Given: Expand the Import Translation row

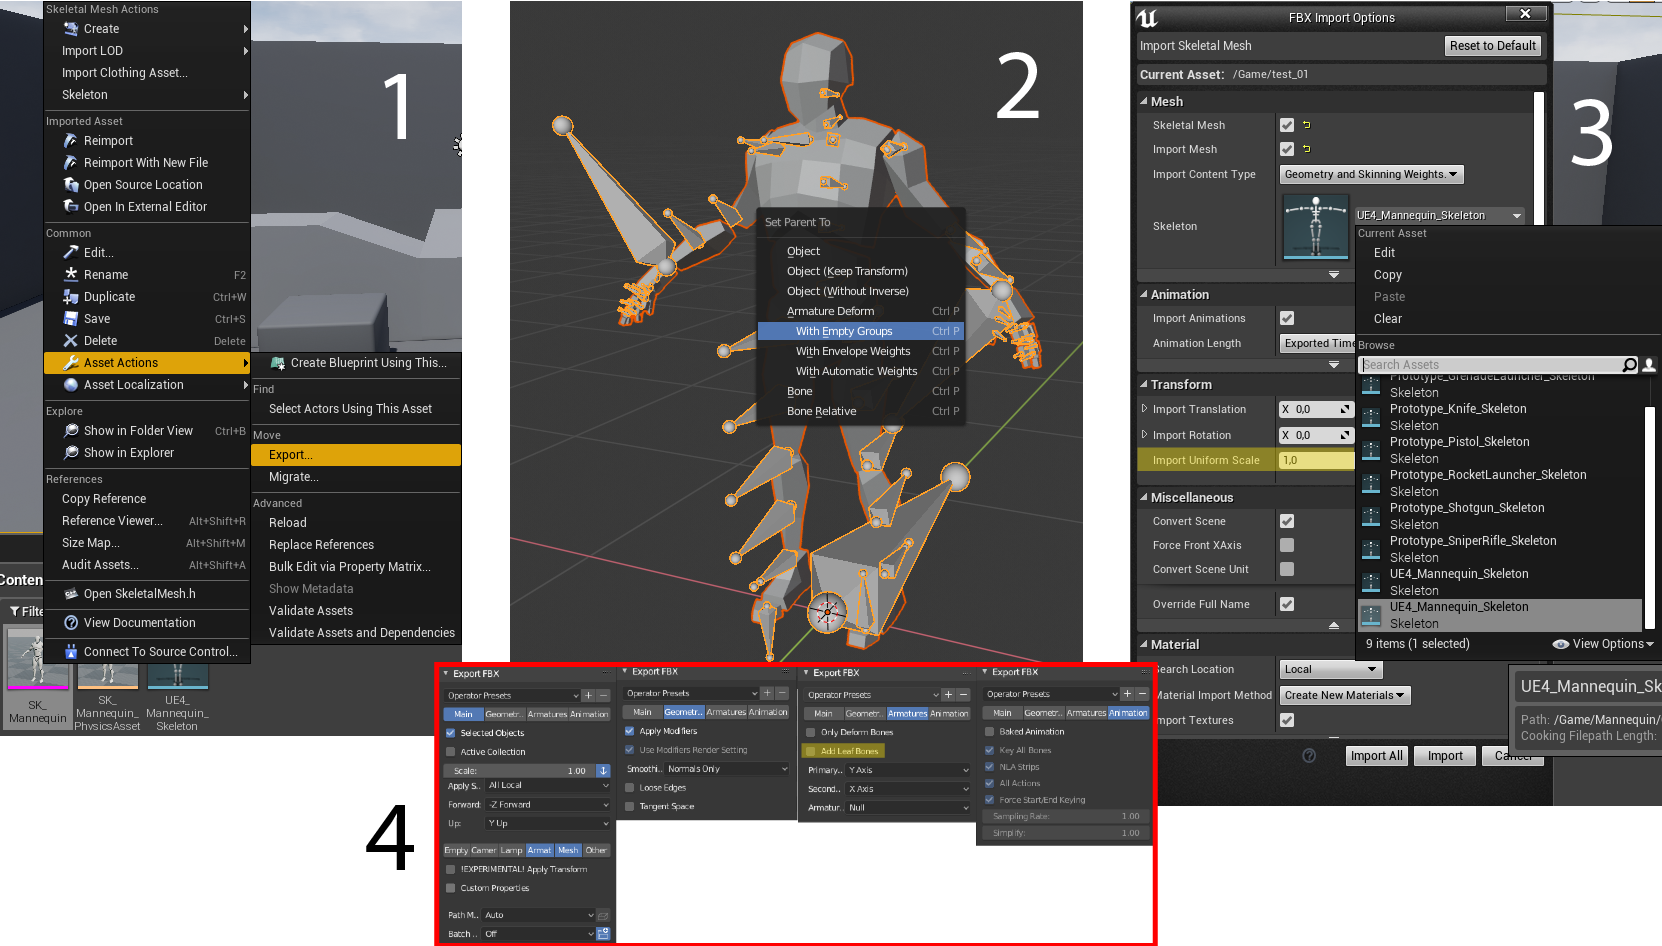Looking at the screenshot, I should coord(1145,409).
